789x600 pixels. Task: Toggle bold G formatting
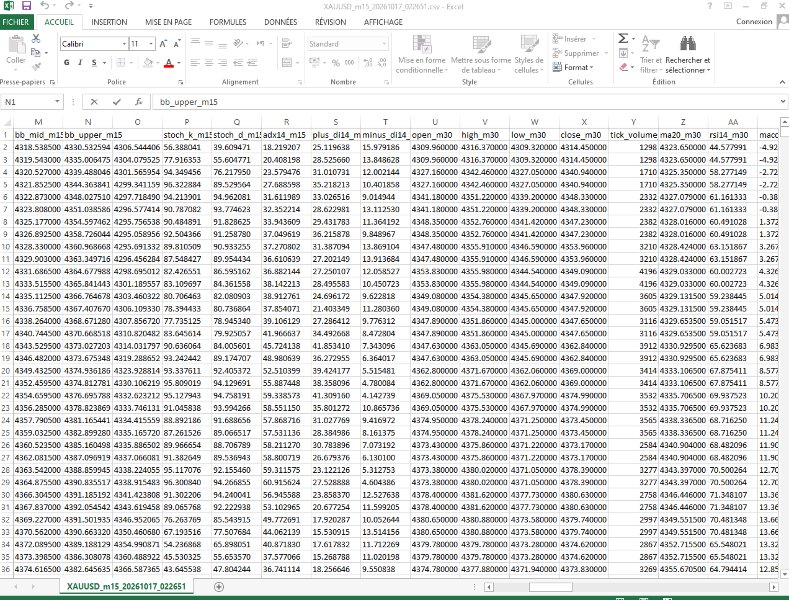tap(66, 62)
